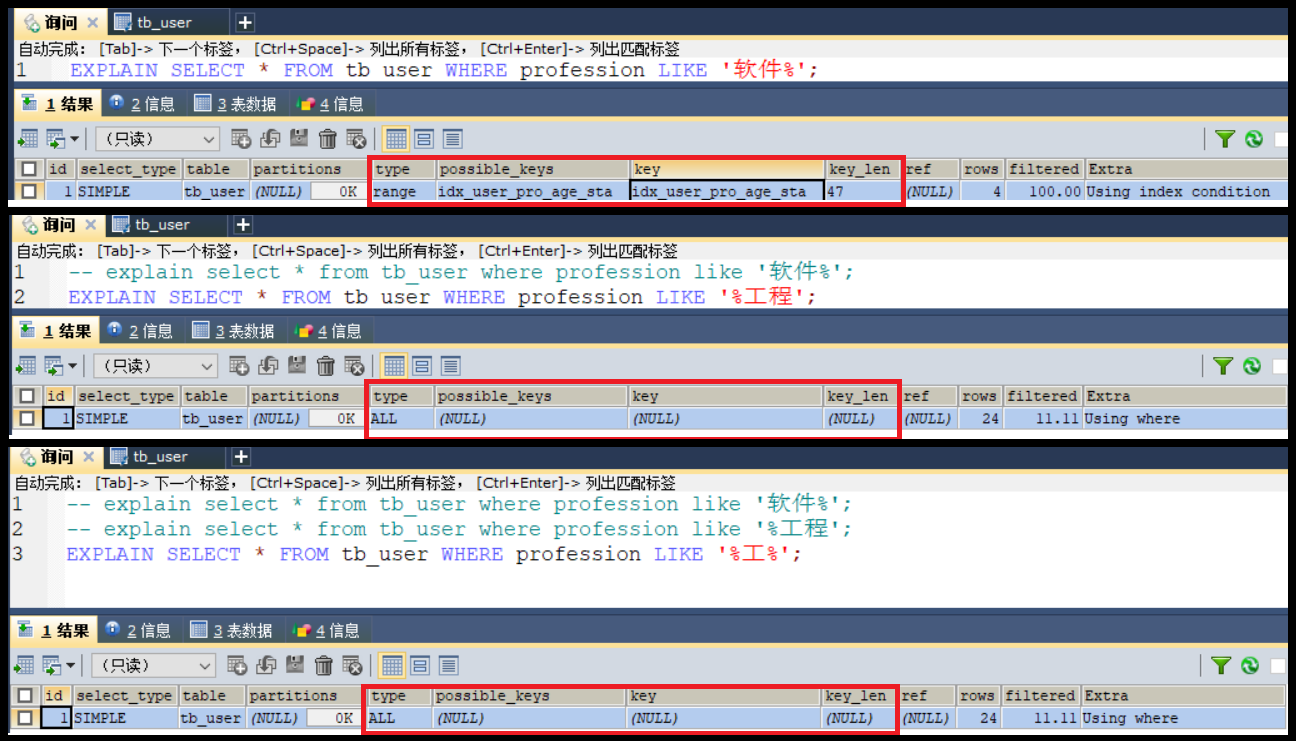Screen dimensions: 1297x741
Task: Click the green filter funnel in bottom panel
Action: (1220, 665)
